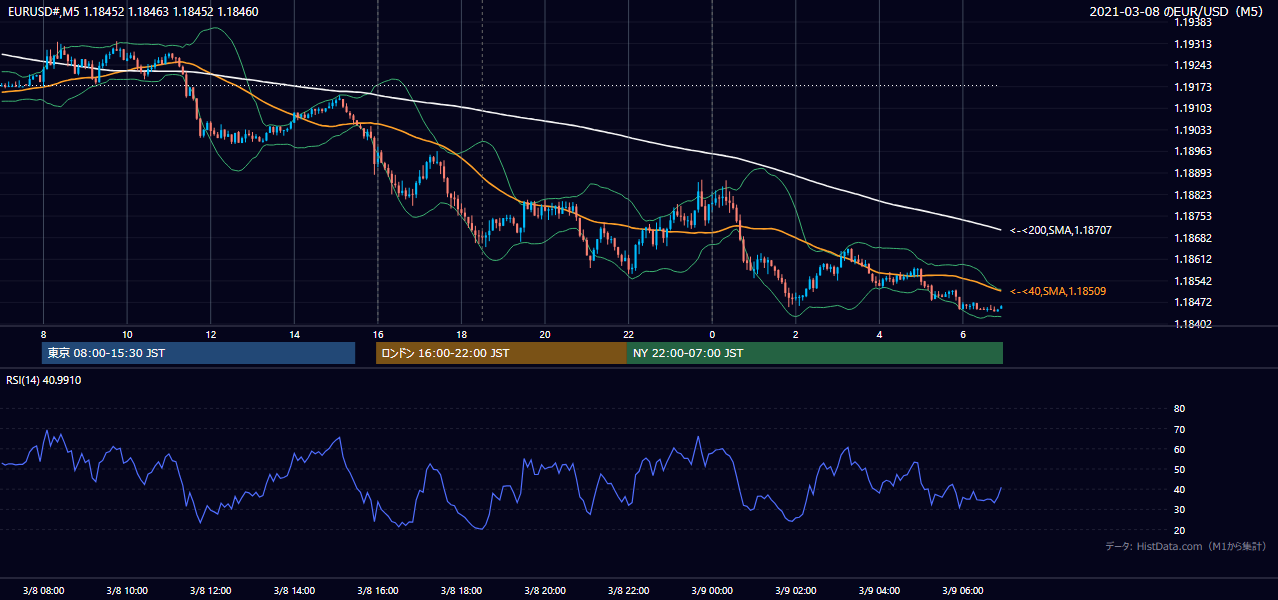Click the 3/8 10:00 date label

[x=127, y=590]
